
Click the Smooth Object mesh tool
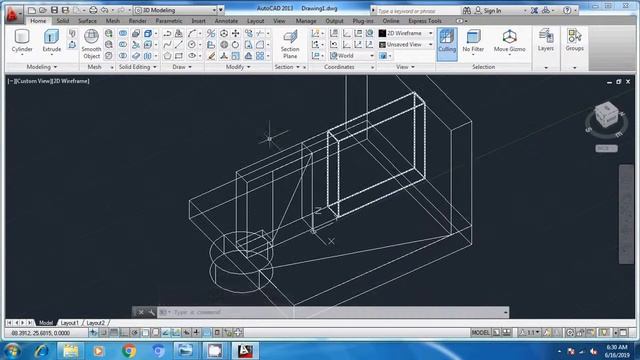click(91, 44)
